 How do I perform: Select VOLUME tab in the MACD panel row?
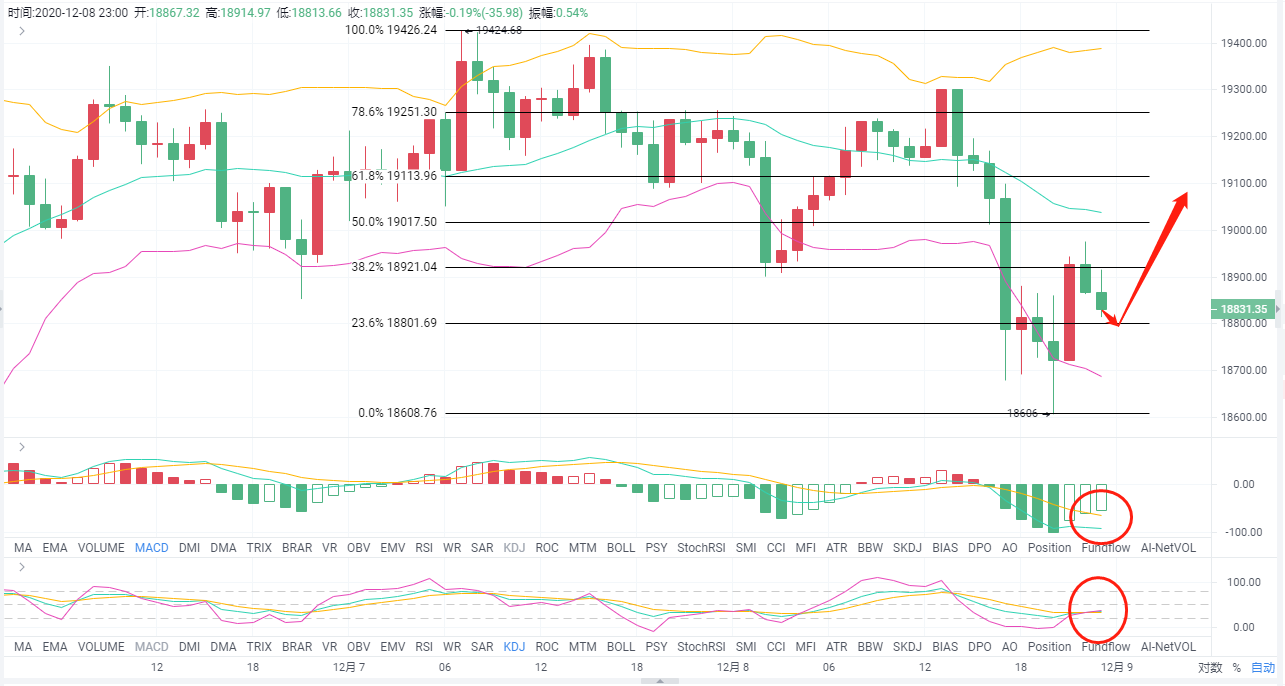point(101,548)
